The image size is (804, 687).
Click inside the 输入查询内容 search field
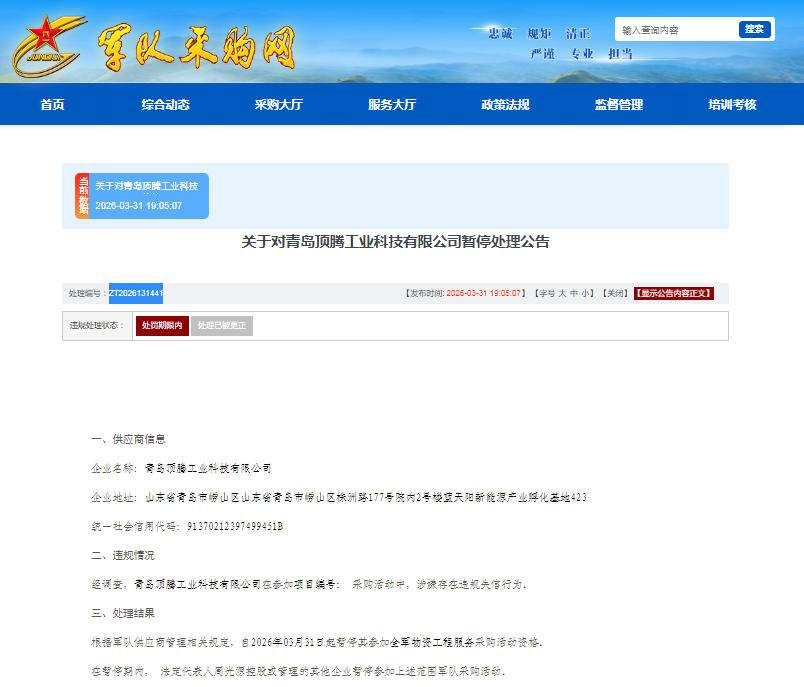point(676,30)
